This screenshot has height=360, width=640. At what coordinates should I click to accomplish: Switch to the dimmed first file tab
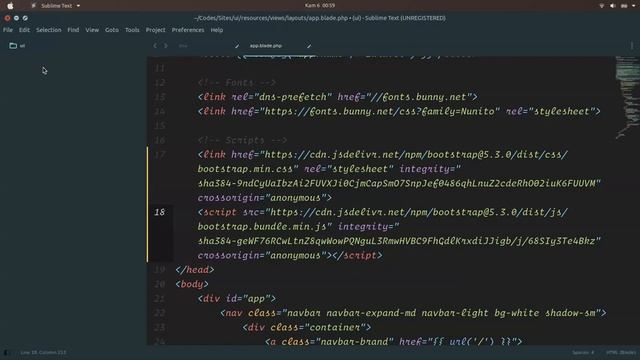183,46
